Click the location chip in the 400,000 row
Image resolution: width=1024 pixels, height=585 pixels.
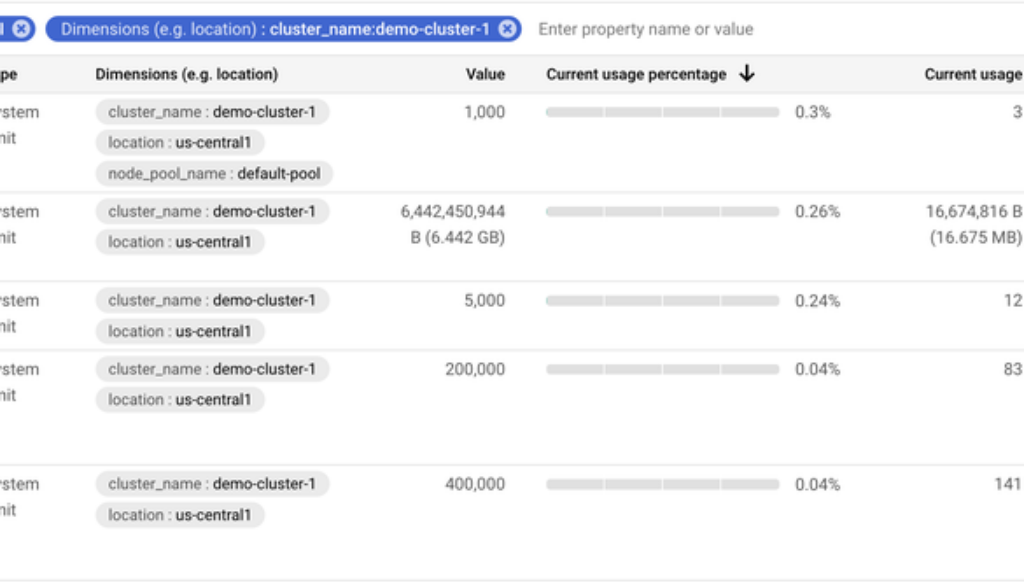coord(180,515)
